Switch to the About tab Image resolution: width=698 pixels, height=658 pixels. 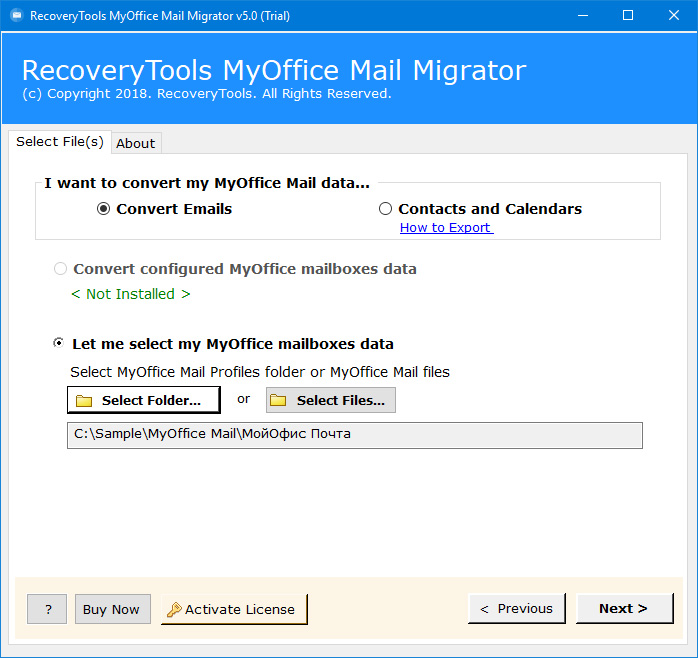coord(136,143)
